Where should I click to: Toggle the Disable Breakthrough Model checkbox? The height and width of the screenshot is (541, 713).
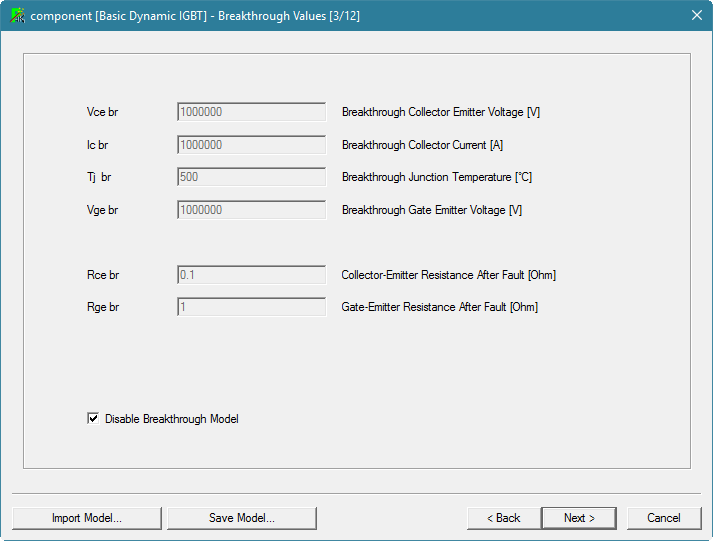(94, 419)
